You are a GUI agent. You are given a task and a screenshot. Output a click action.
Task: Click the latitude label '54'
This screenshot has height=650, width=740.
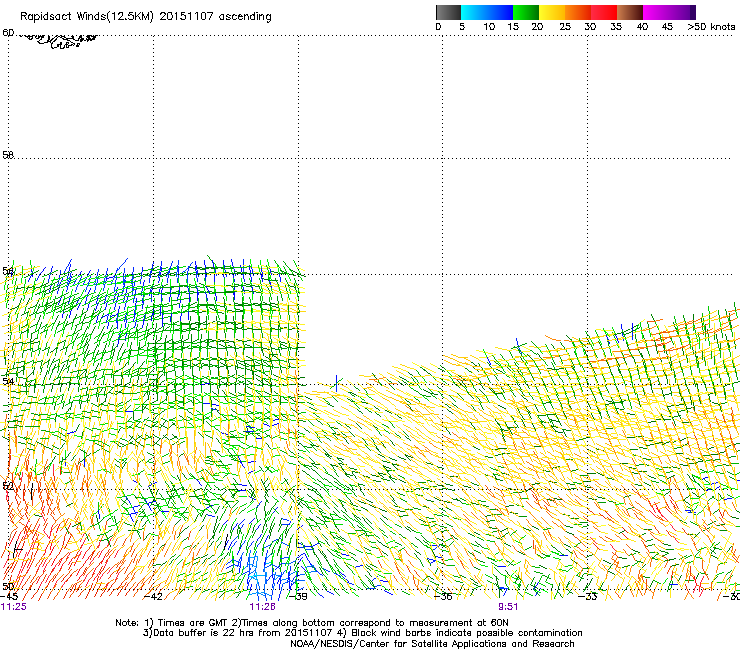8,380
